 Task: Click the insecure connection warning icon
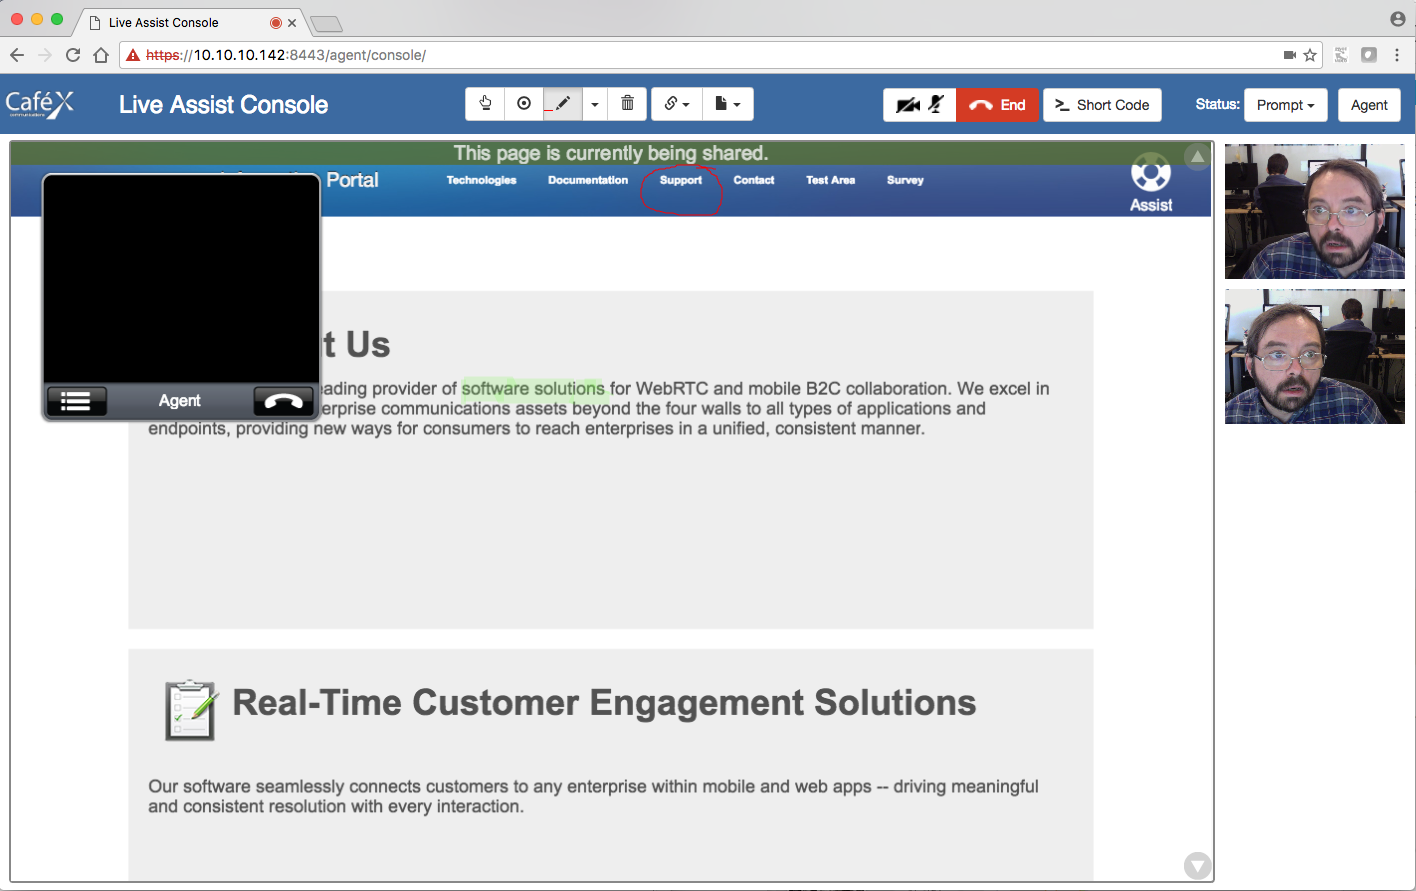pos(133,55)
